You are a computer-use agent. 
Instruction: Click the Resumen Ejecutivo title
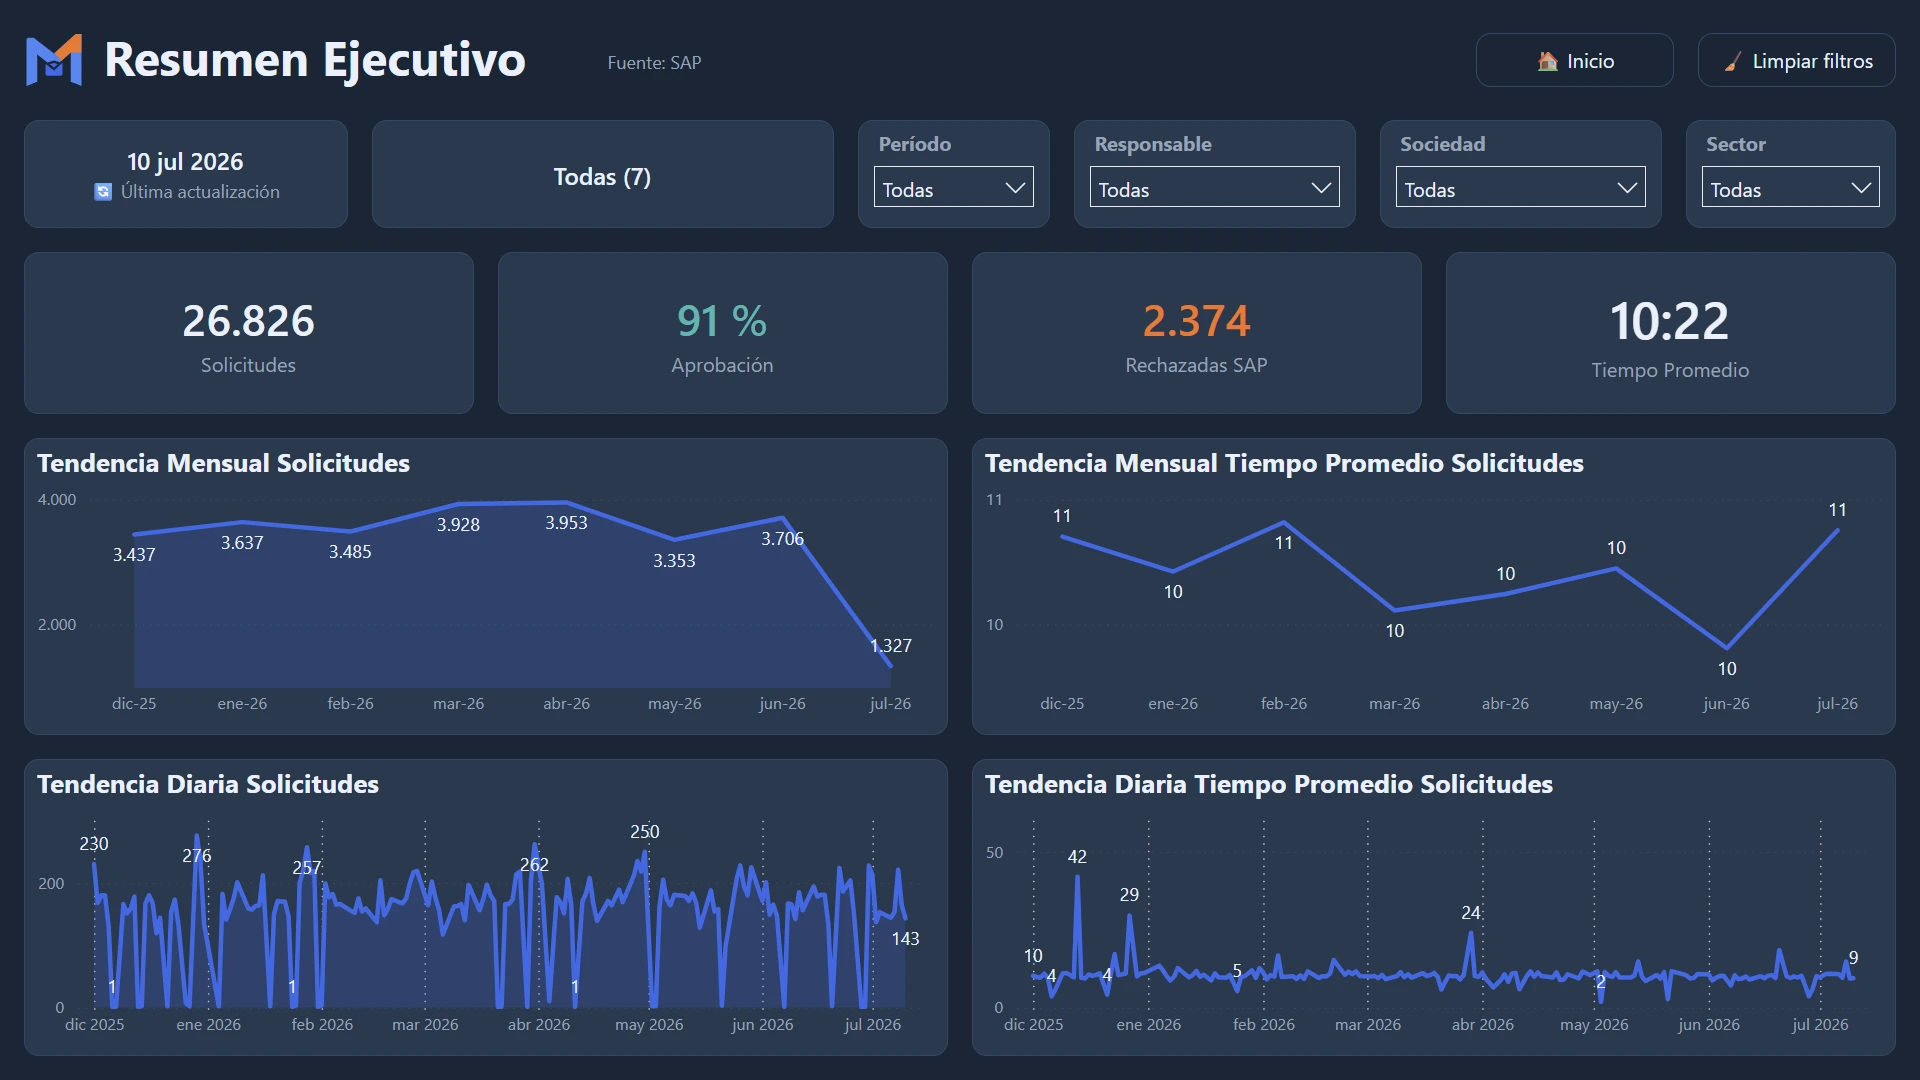tap(315, 60)
